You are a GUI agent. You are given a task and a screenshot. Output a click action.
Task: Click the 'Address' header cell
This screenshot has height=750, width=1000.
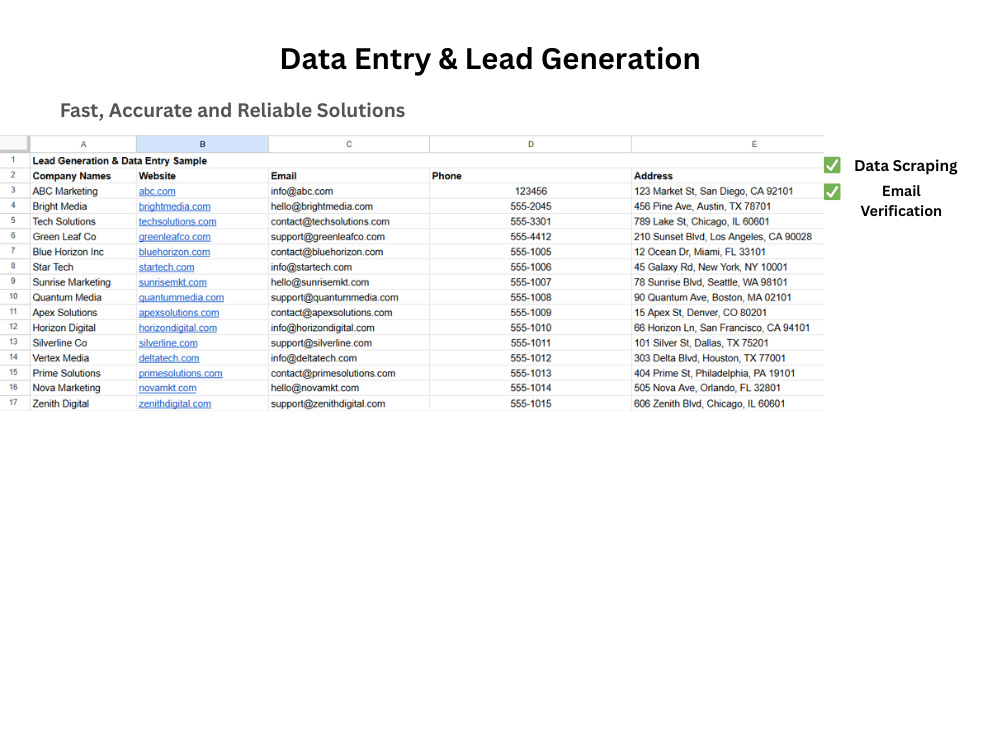(728, 176)
